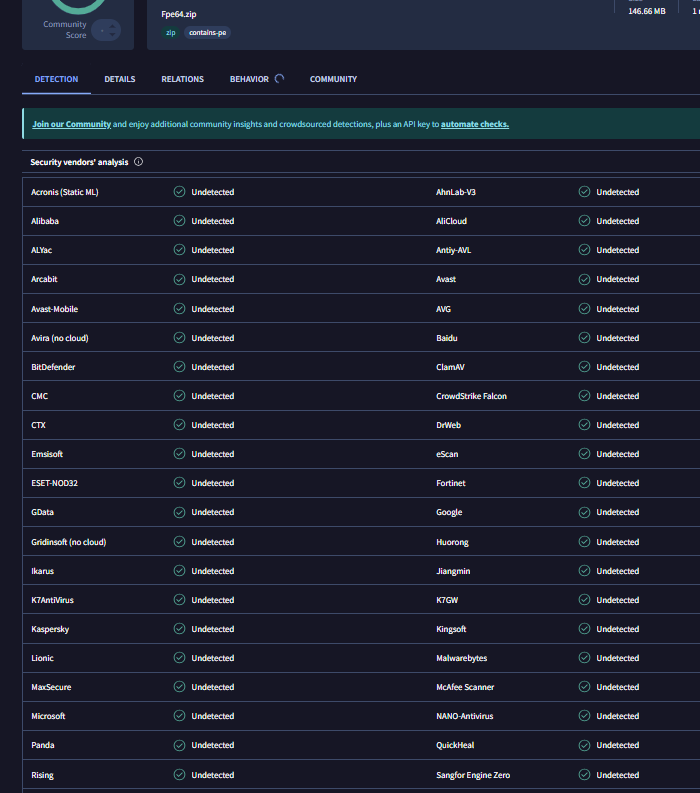Click the 146.66 MB file size

pos(647,11)
